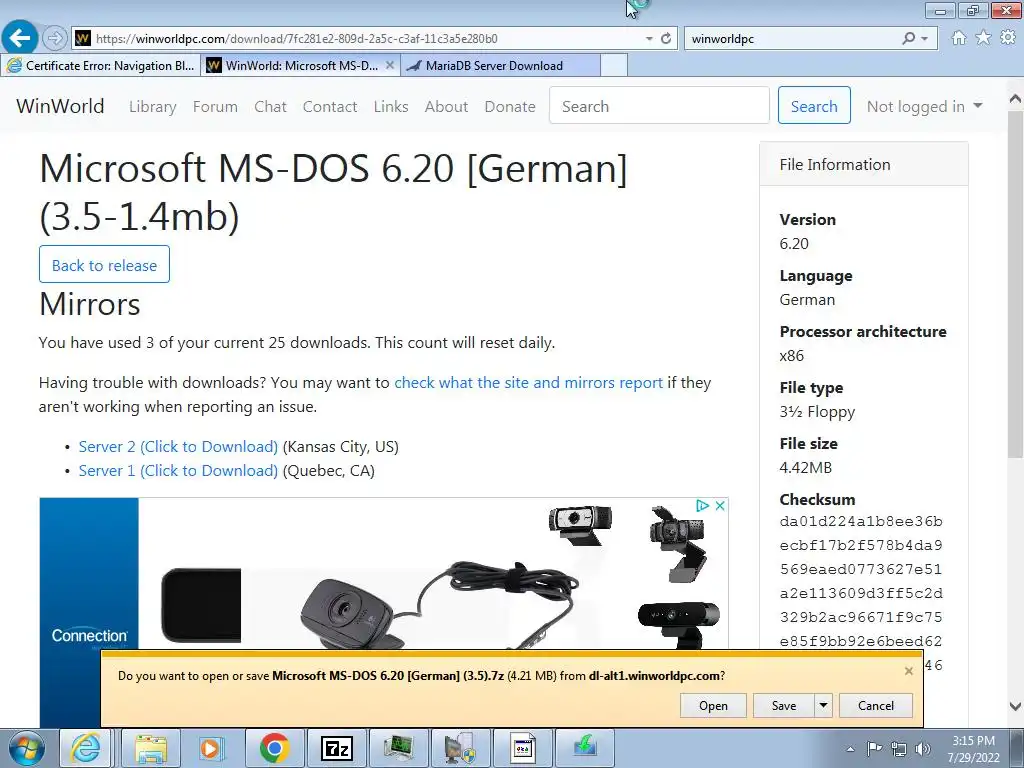Focus the WinWorld site Search field
The image size is (1024, 768).
[660, 105]
